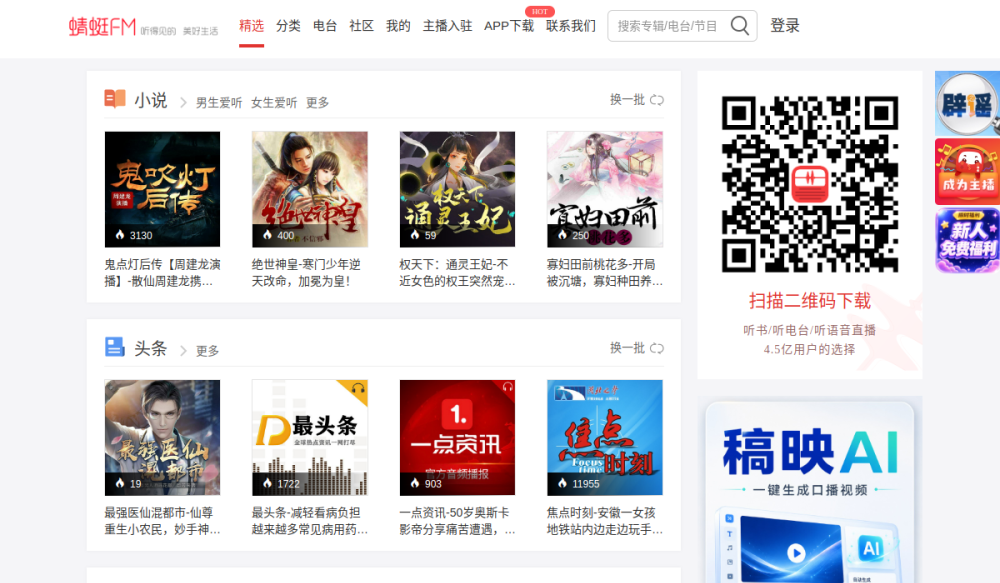Image resolution: width=1000 pixels, height=583 pixels.
Task: Open 主播入驻 page
Action: coord(447,26)
